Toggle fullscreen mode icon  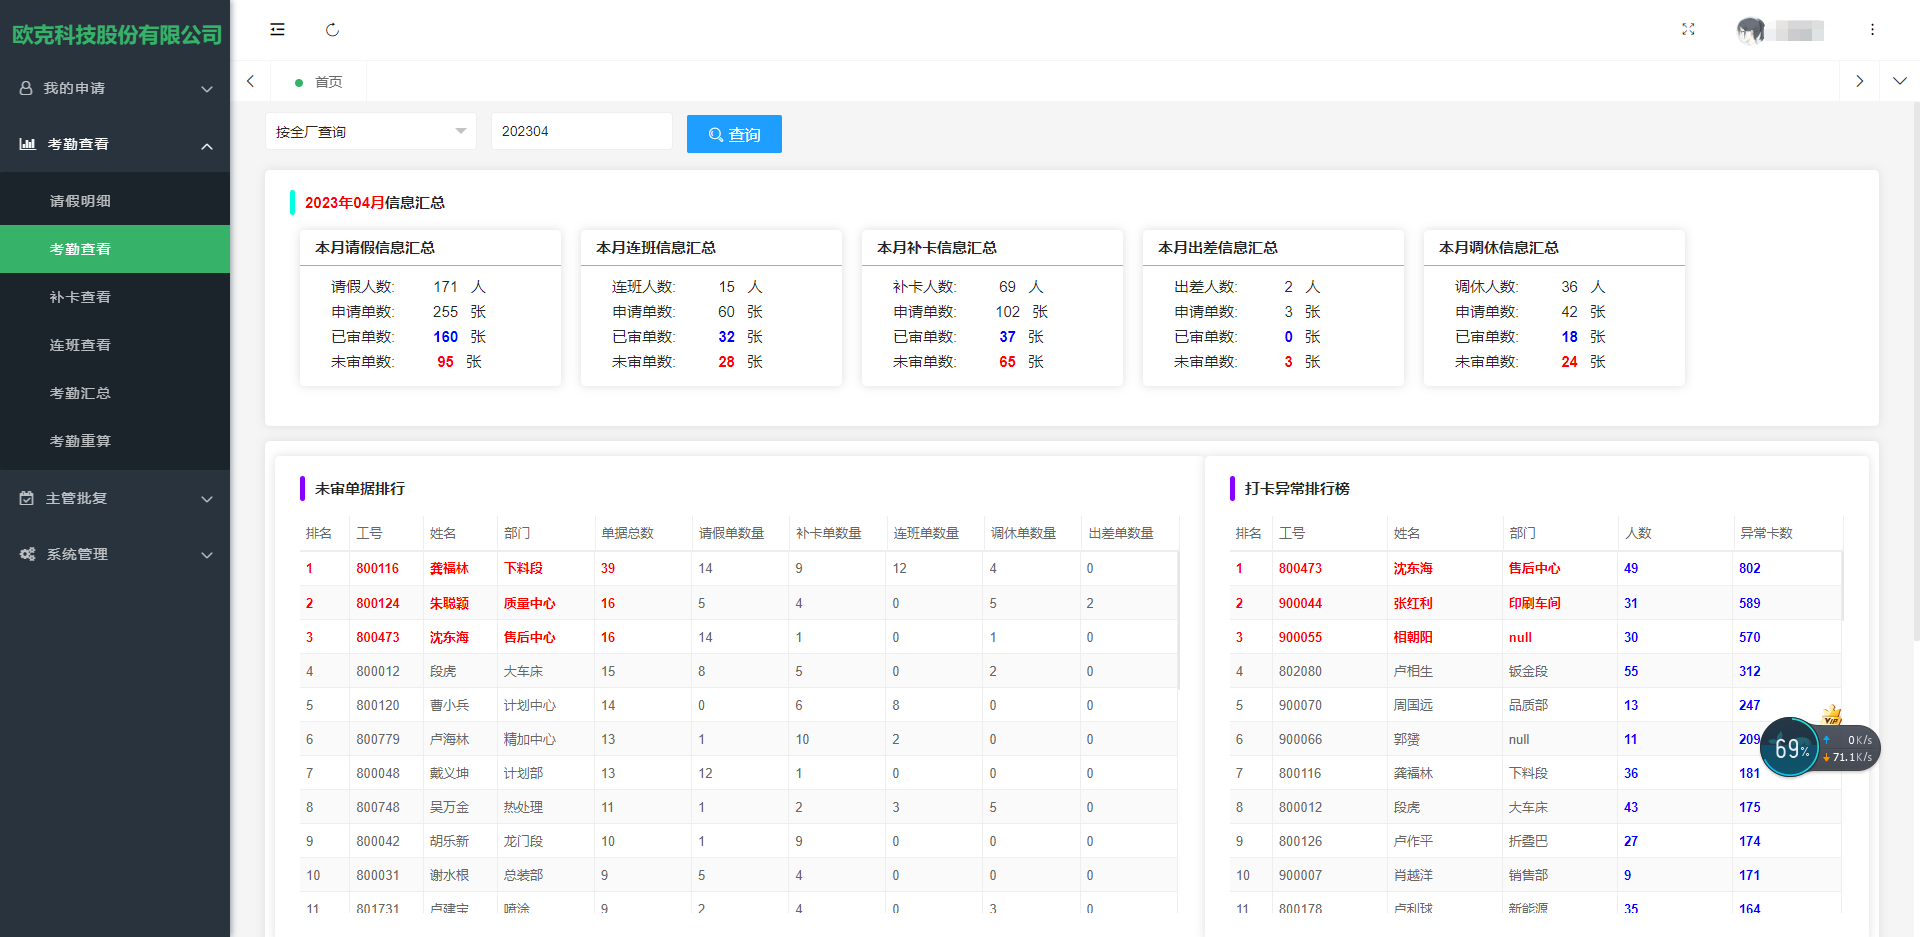pyautogui.click(x=1688, y=30)
